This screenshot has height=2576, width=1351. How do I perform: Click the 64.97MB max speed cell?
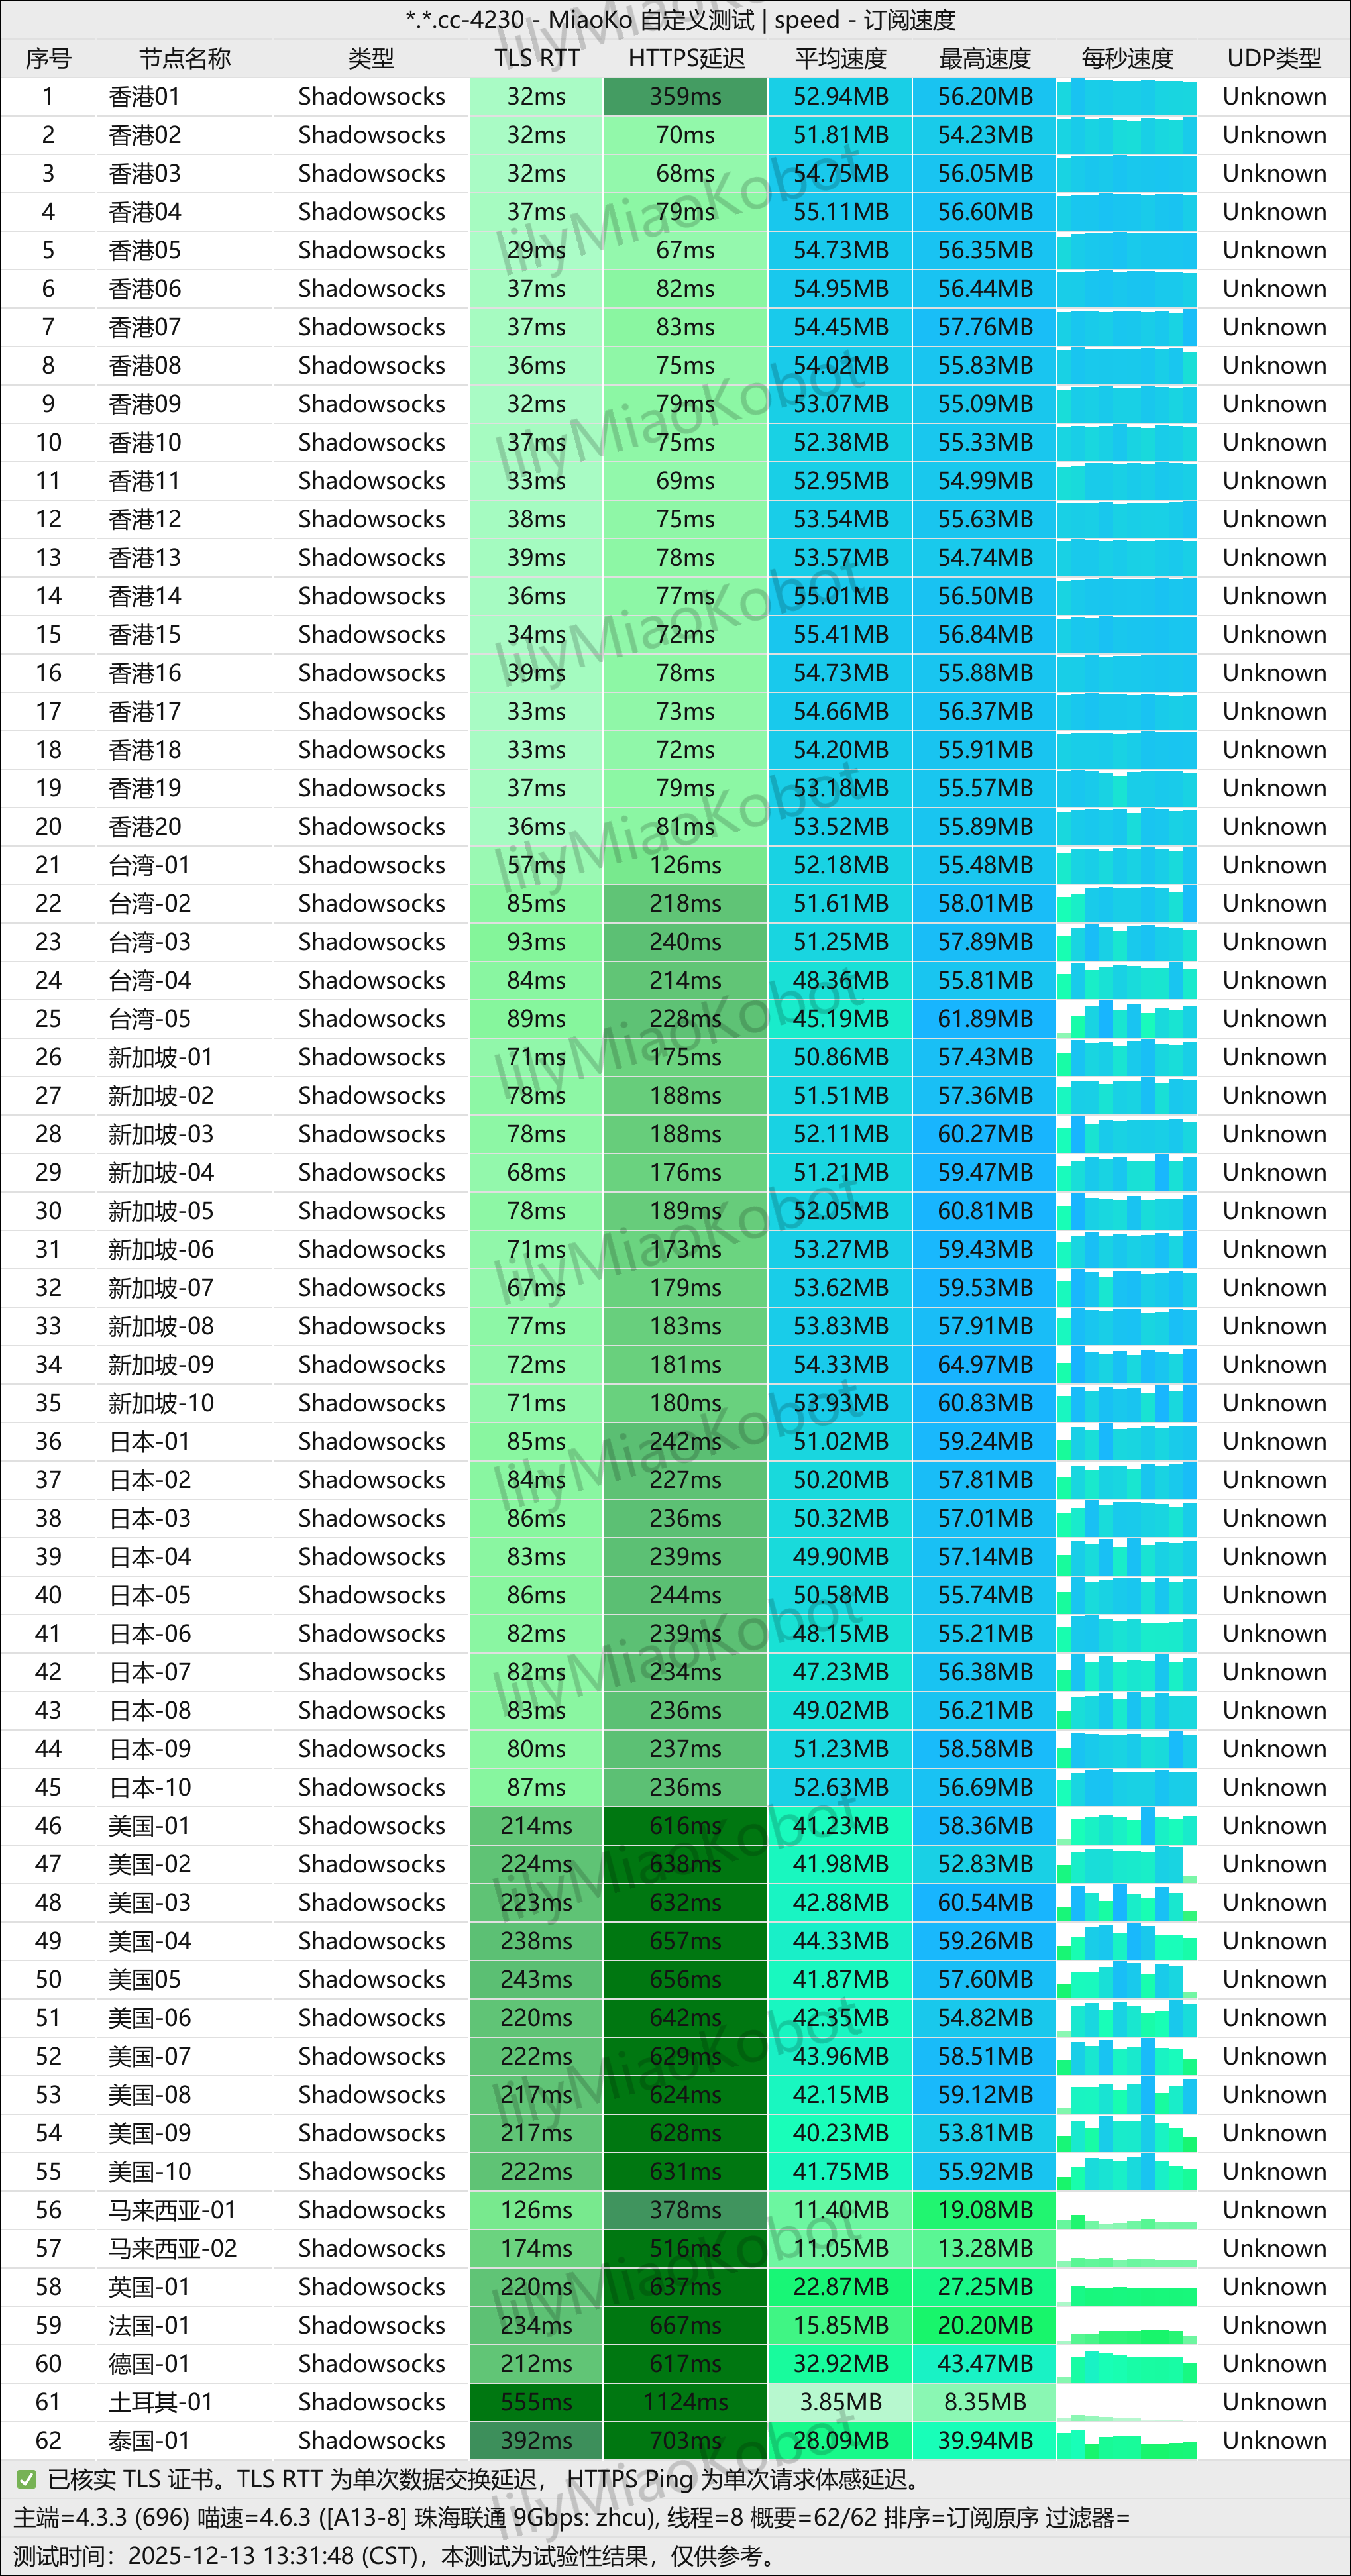point(984,1364)
